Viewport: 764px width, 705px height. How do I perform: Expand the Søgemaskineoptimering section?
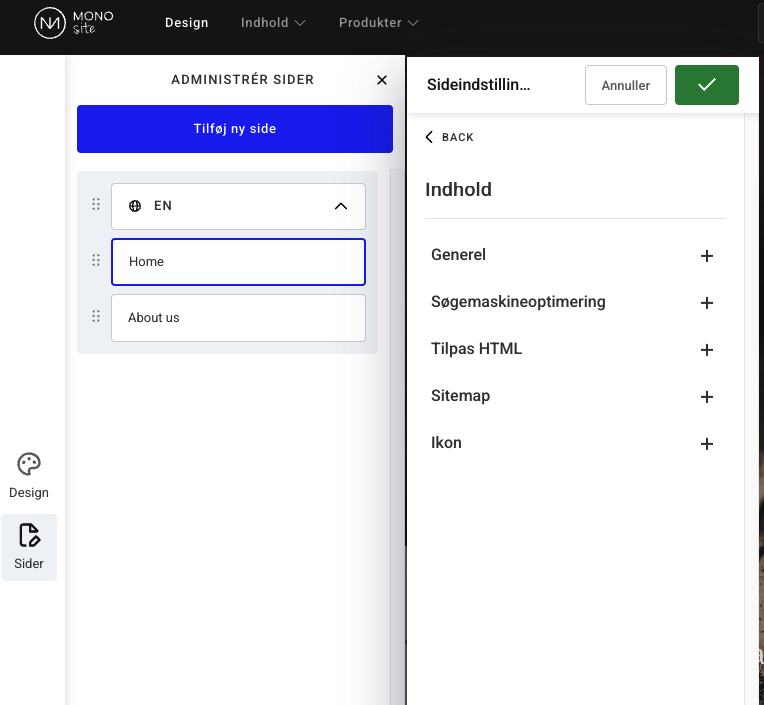[706, 303]
